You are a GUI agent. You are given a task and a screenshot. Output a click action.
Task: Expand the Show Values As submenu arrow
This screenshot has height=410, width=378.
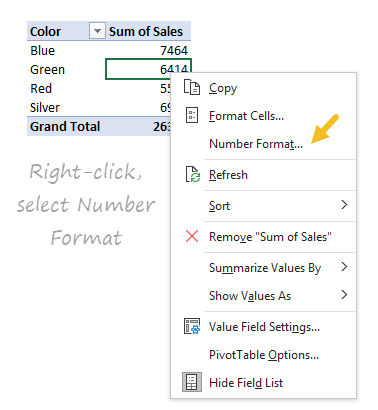[x=344, y=295]
